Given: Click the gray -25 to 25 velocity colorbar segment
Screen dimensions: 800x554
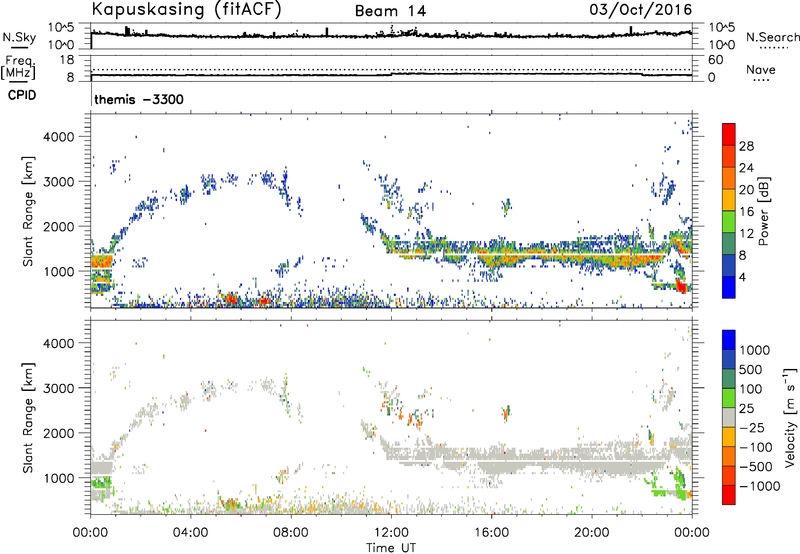Looking at the screenshot, I should point(729,418).
